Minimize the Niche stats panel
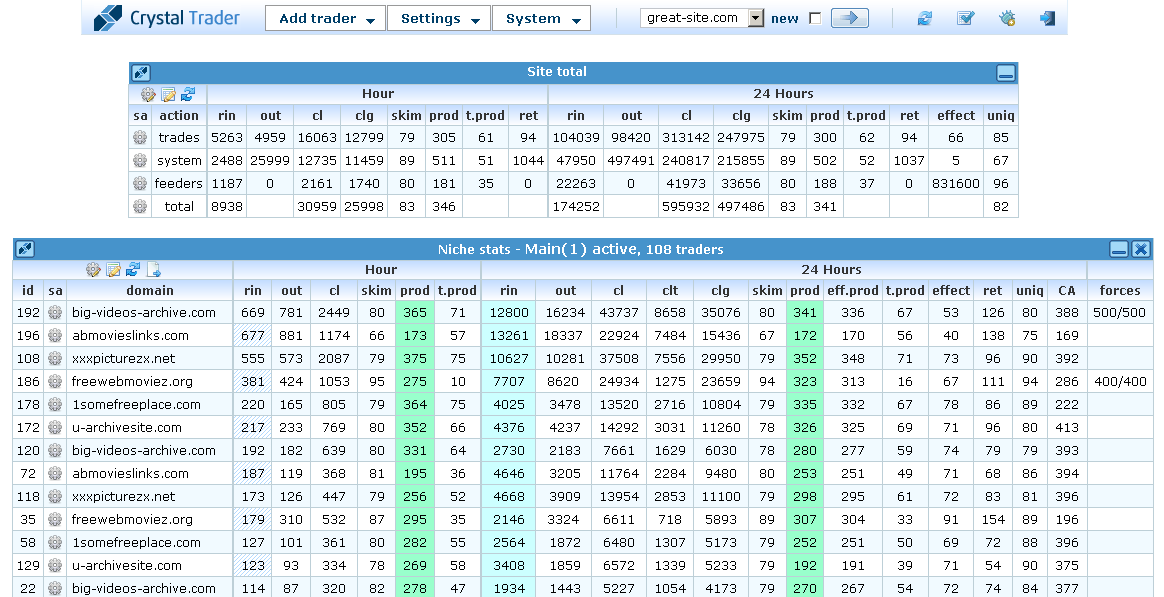The height and width of the screenshot is (597, 1164). [x=1119, y=249]
